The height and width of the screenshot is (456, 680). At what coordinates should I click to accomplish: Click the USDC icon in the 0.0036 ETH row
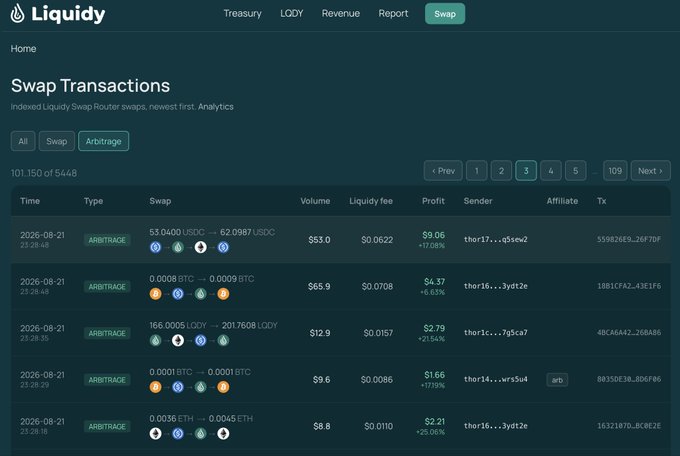[x=178, y=433]
